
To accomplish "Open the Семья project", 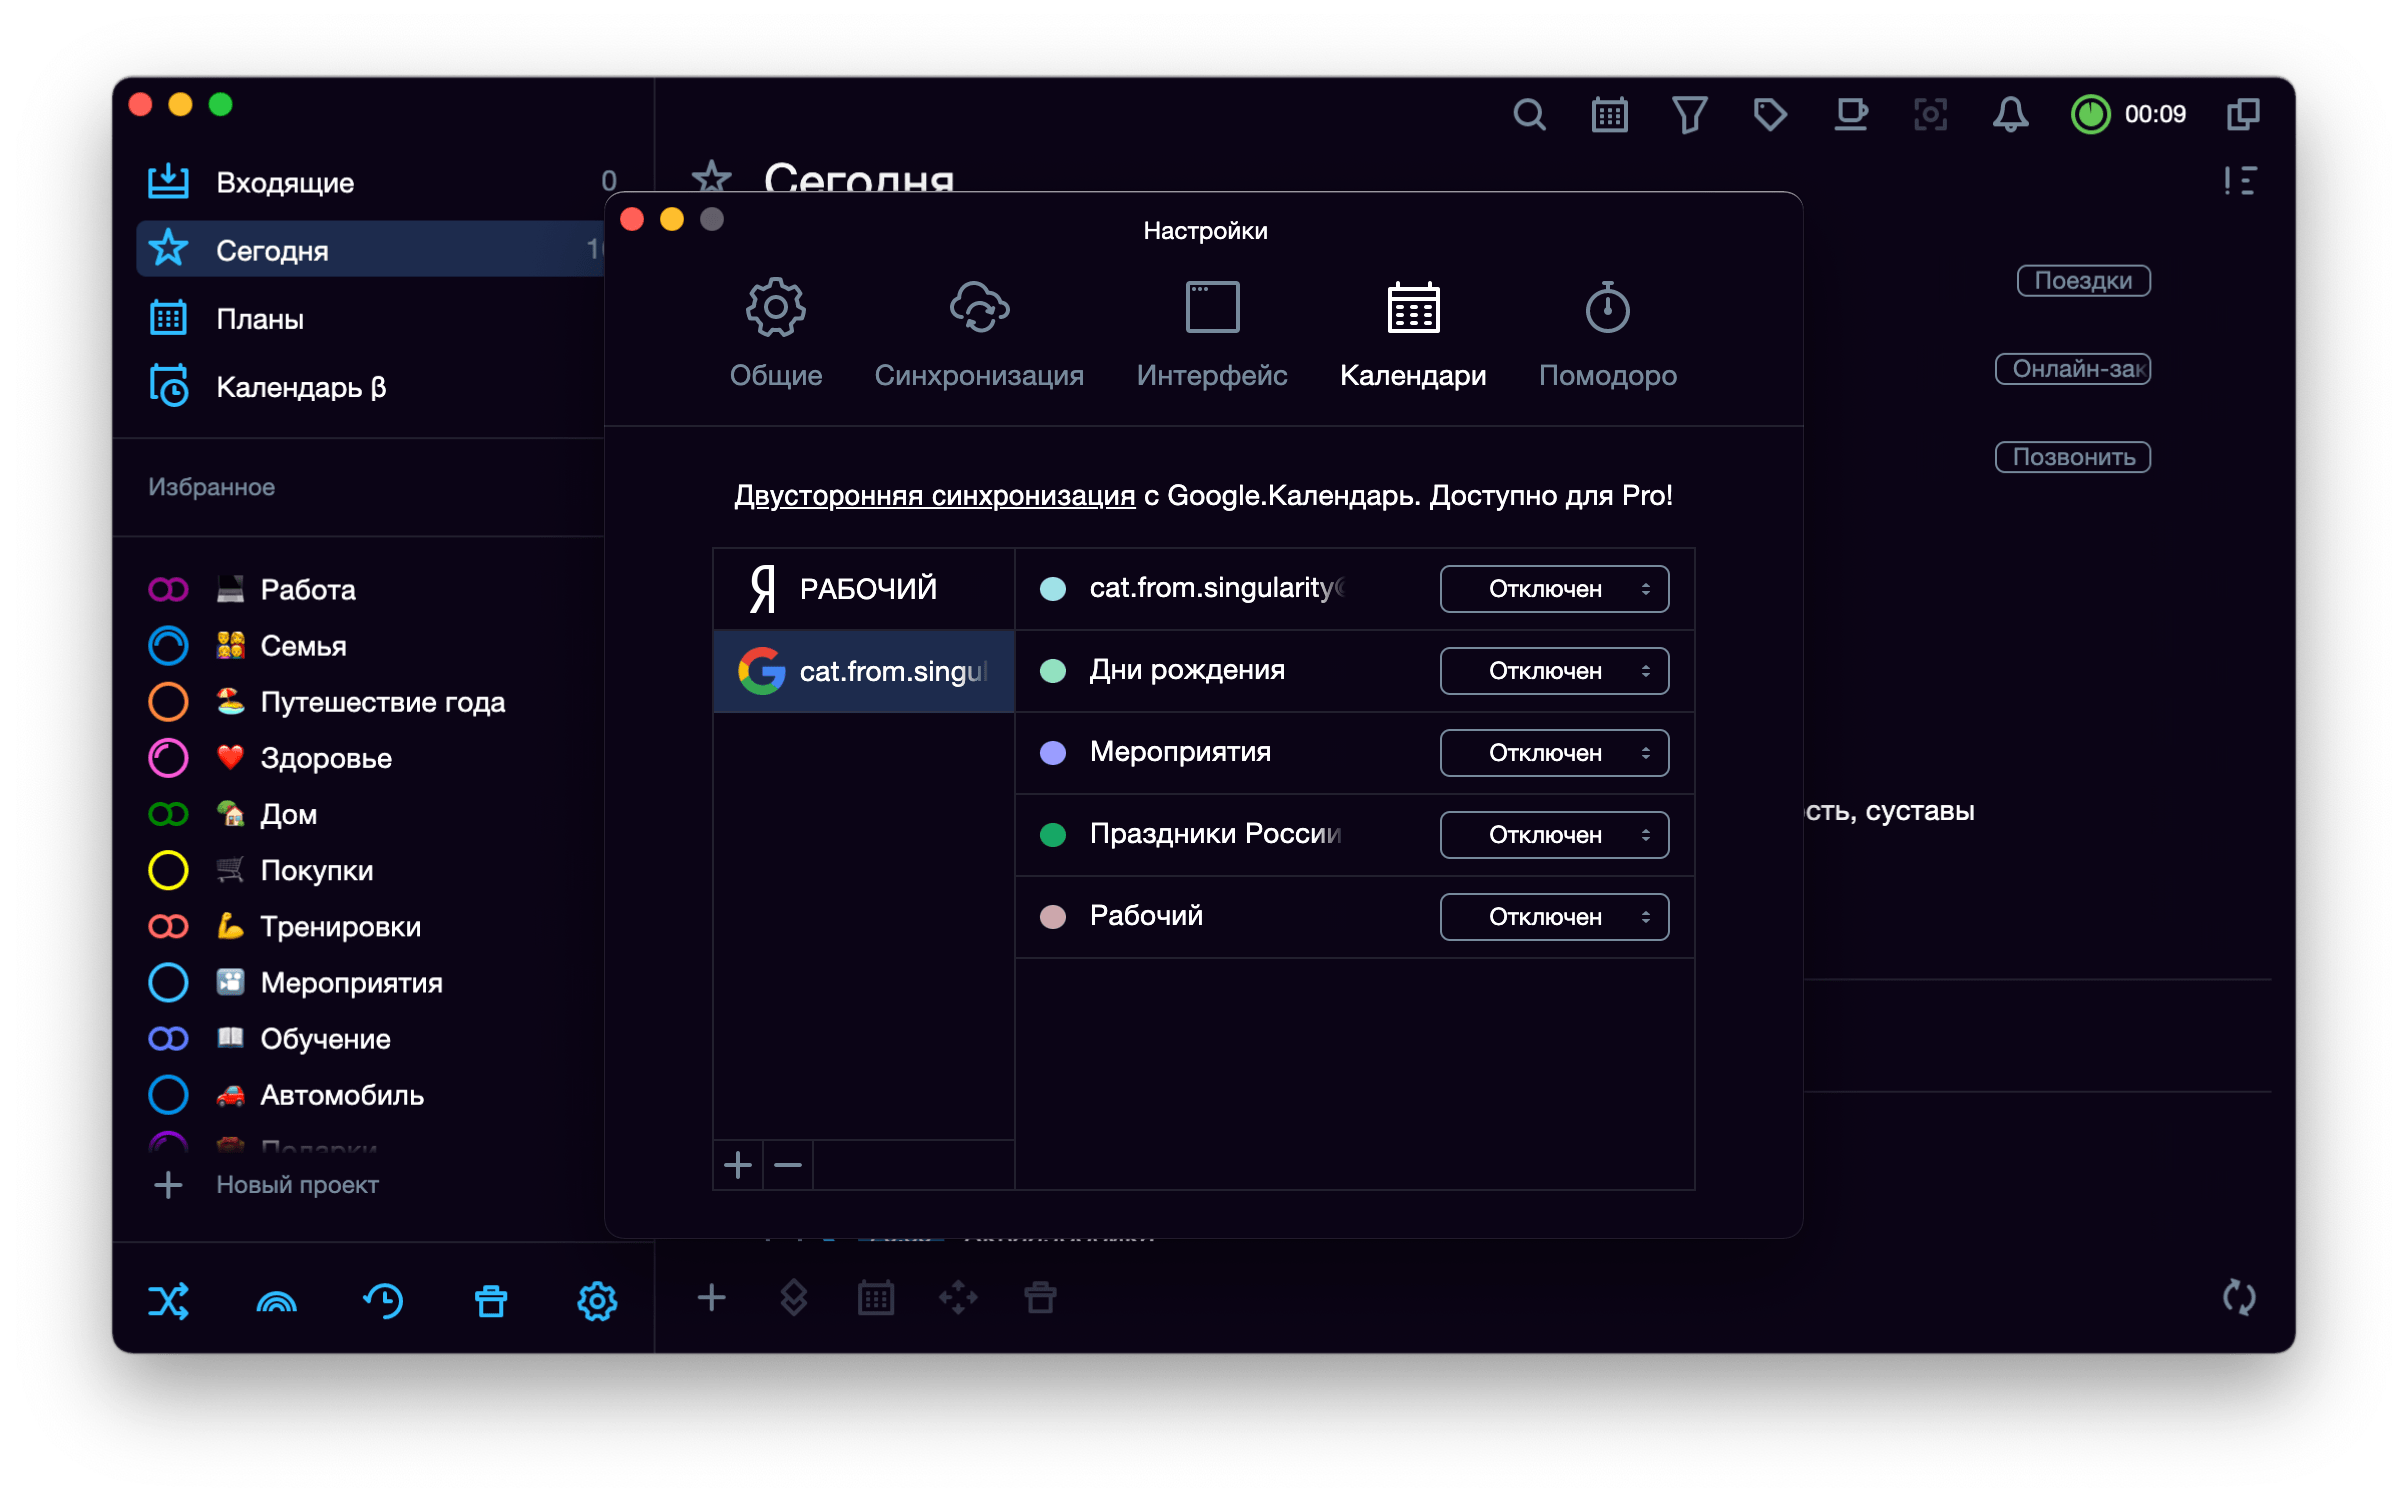I will click(370, 646).
